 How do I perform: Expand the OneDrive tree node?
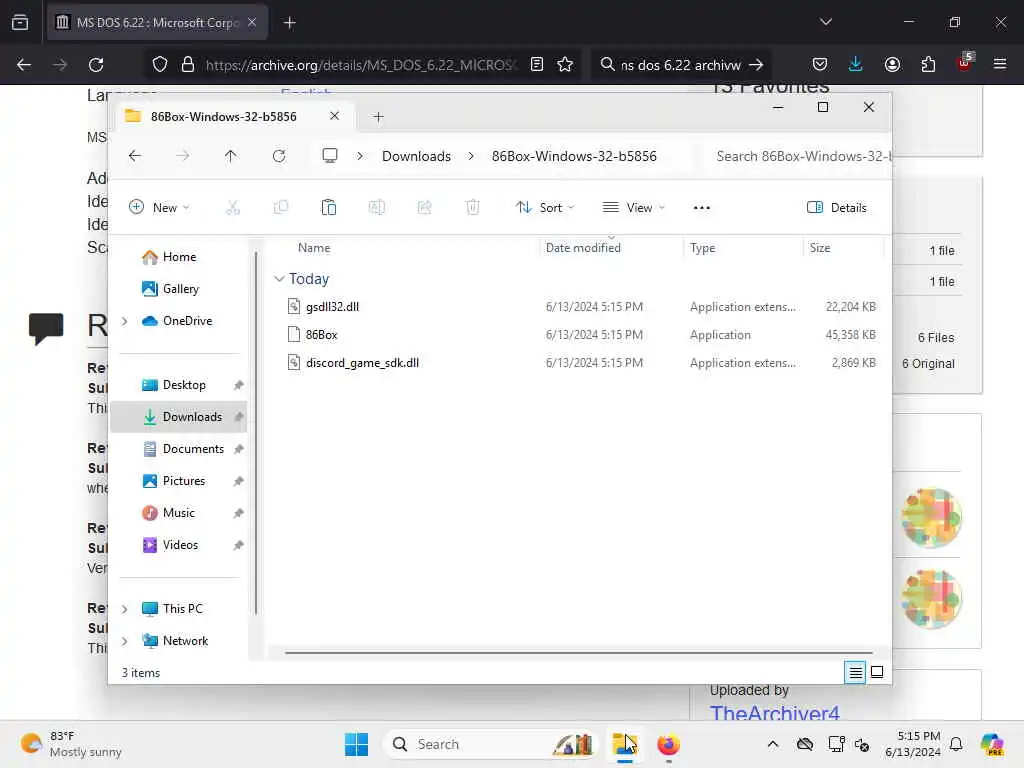[125, 321]
